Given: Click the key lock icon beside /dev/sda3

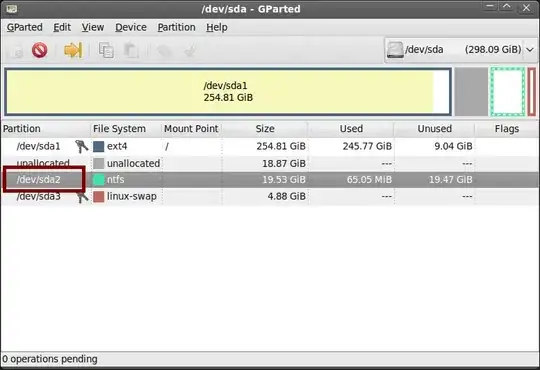Looking at the screenshot, I should click(x=82, y=197).
